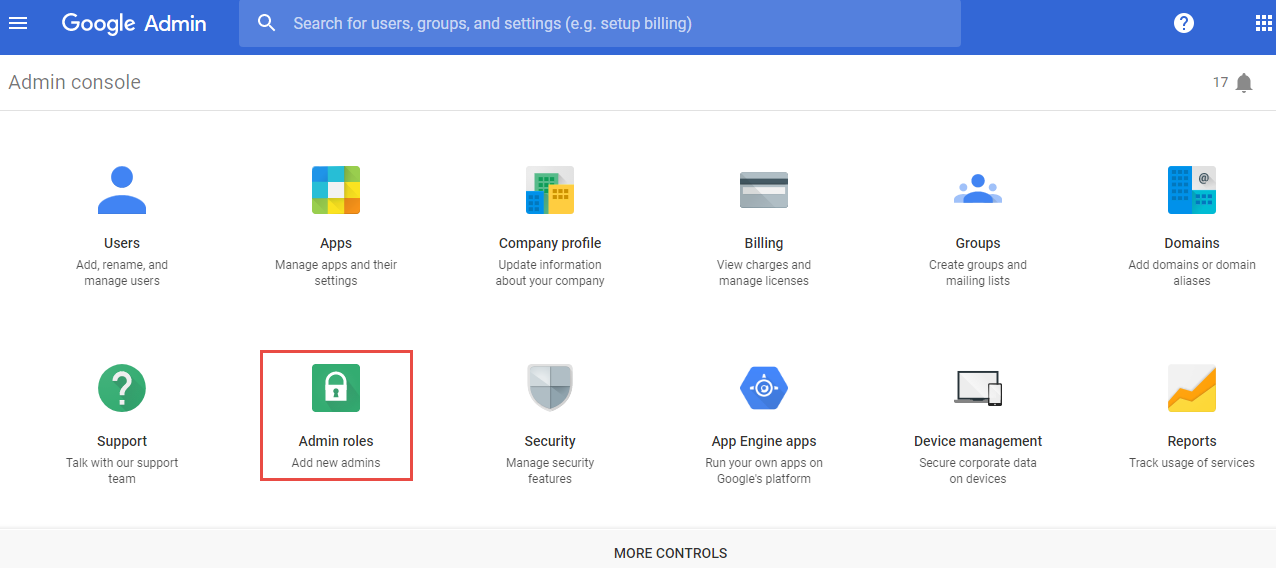Click the Groups label

(978, 243)
